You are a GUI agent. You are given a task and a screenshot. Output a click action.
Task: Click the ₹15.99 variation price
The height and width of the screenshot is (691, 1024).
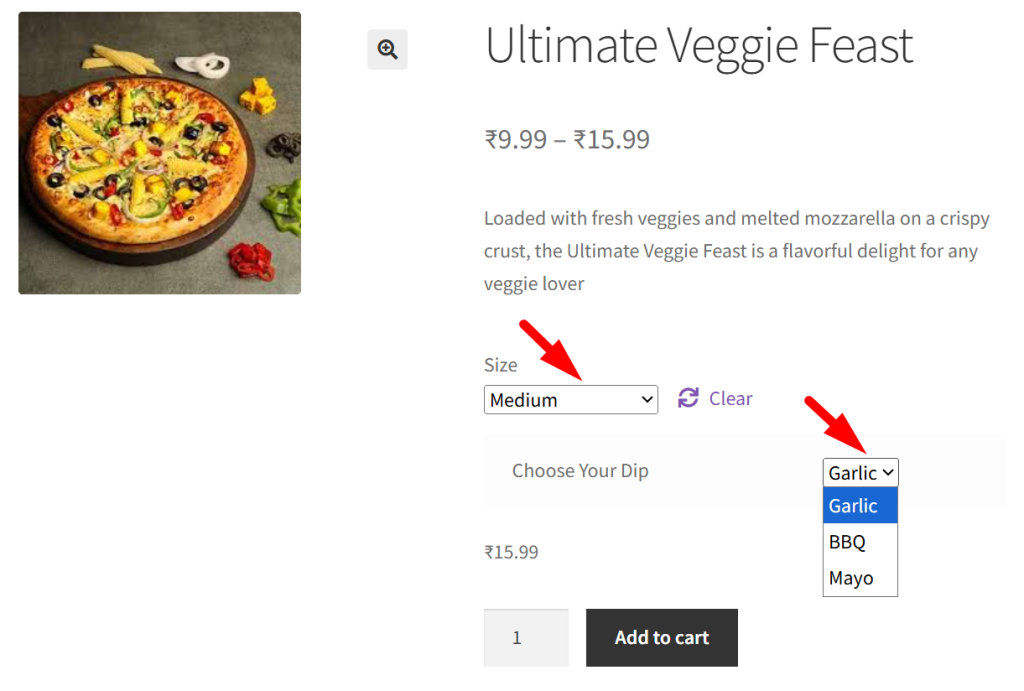click(511, 552)
